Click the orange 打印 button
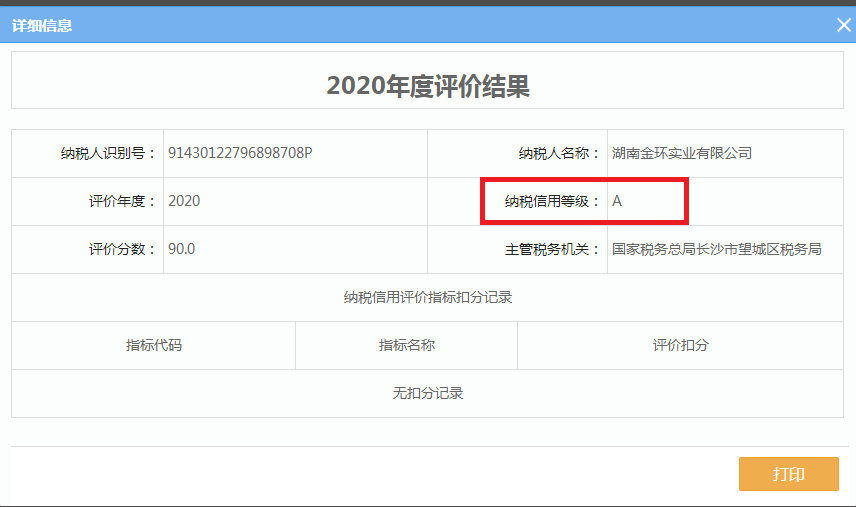 coord(788,474)
